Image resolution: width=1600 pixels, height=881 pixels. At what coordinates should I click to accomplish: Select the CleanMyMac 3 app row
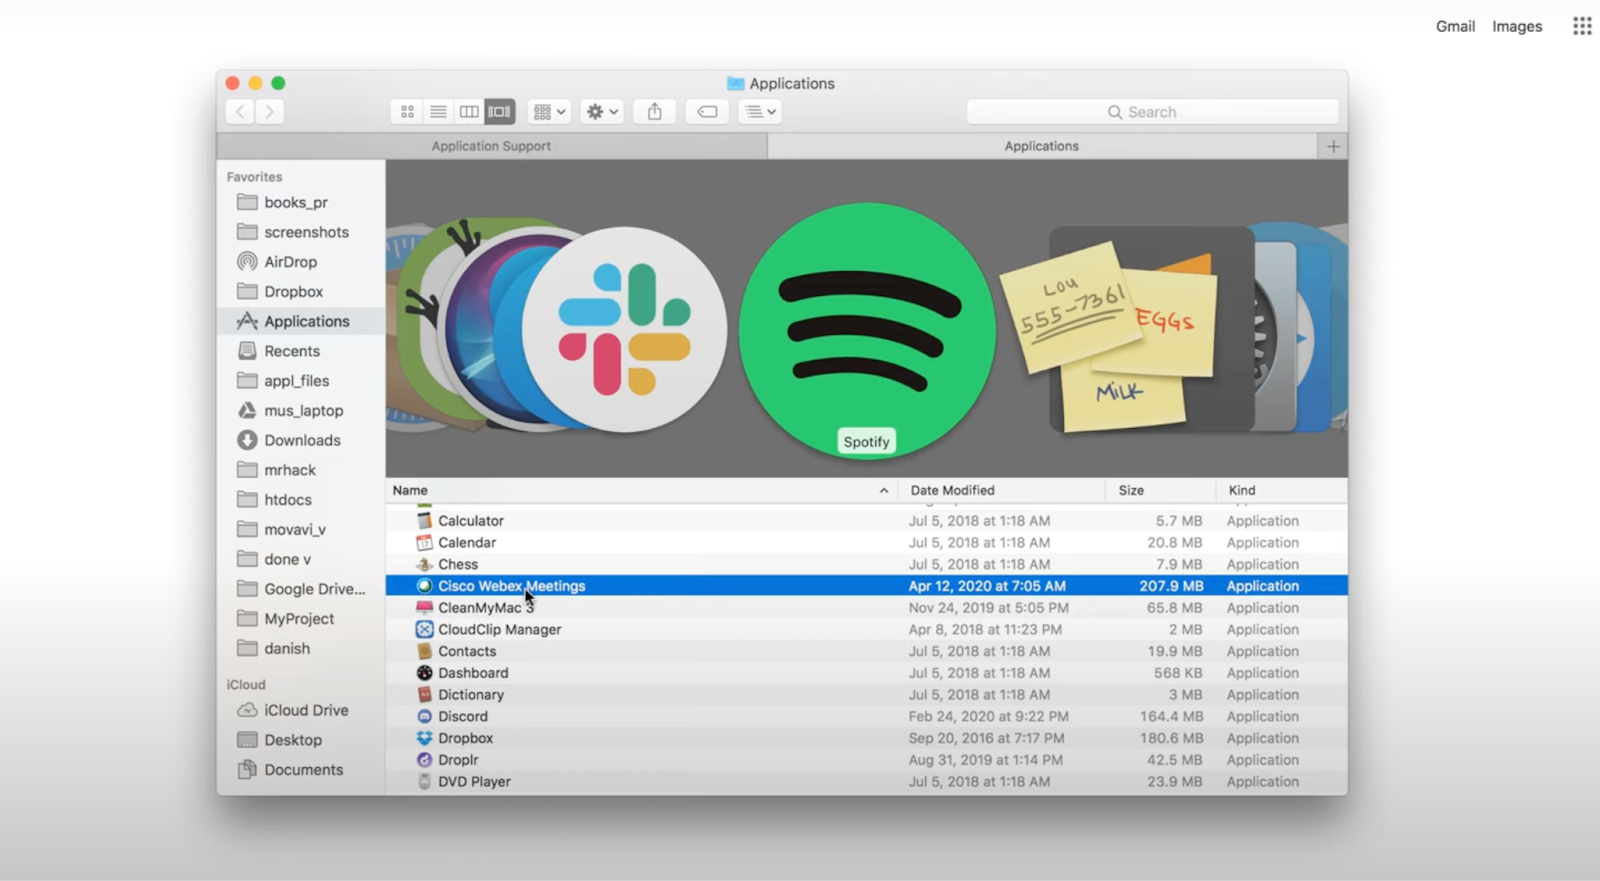(867, 608)
